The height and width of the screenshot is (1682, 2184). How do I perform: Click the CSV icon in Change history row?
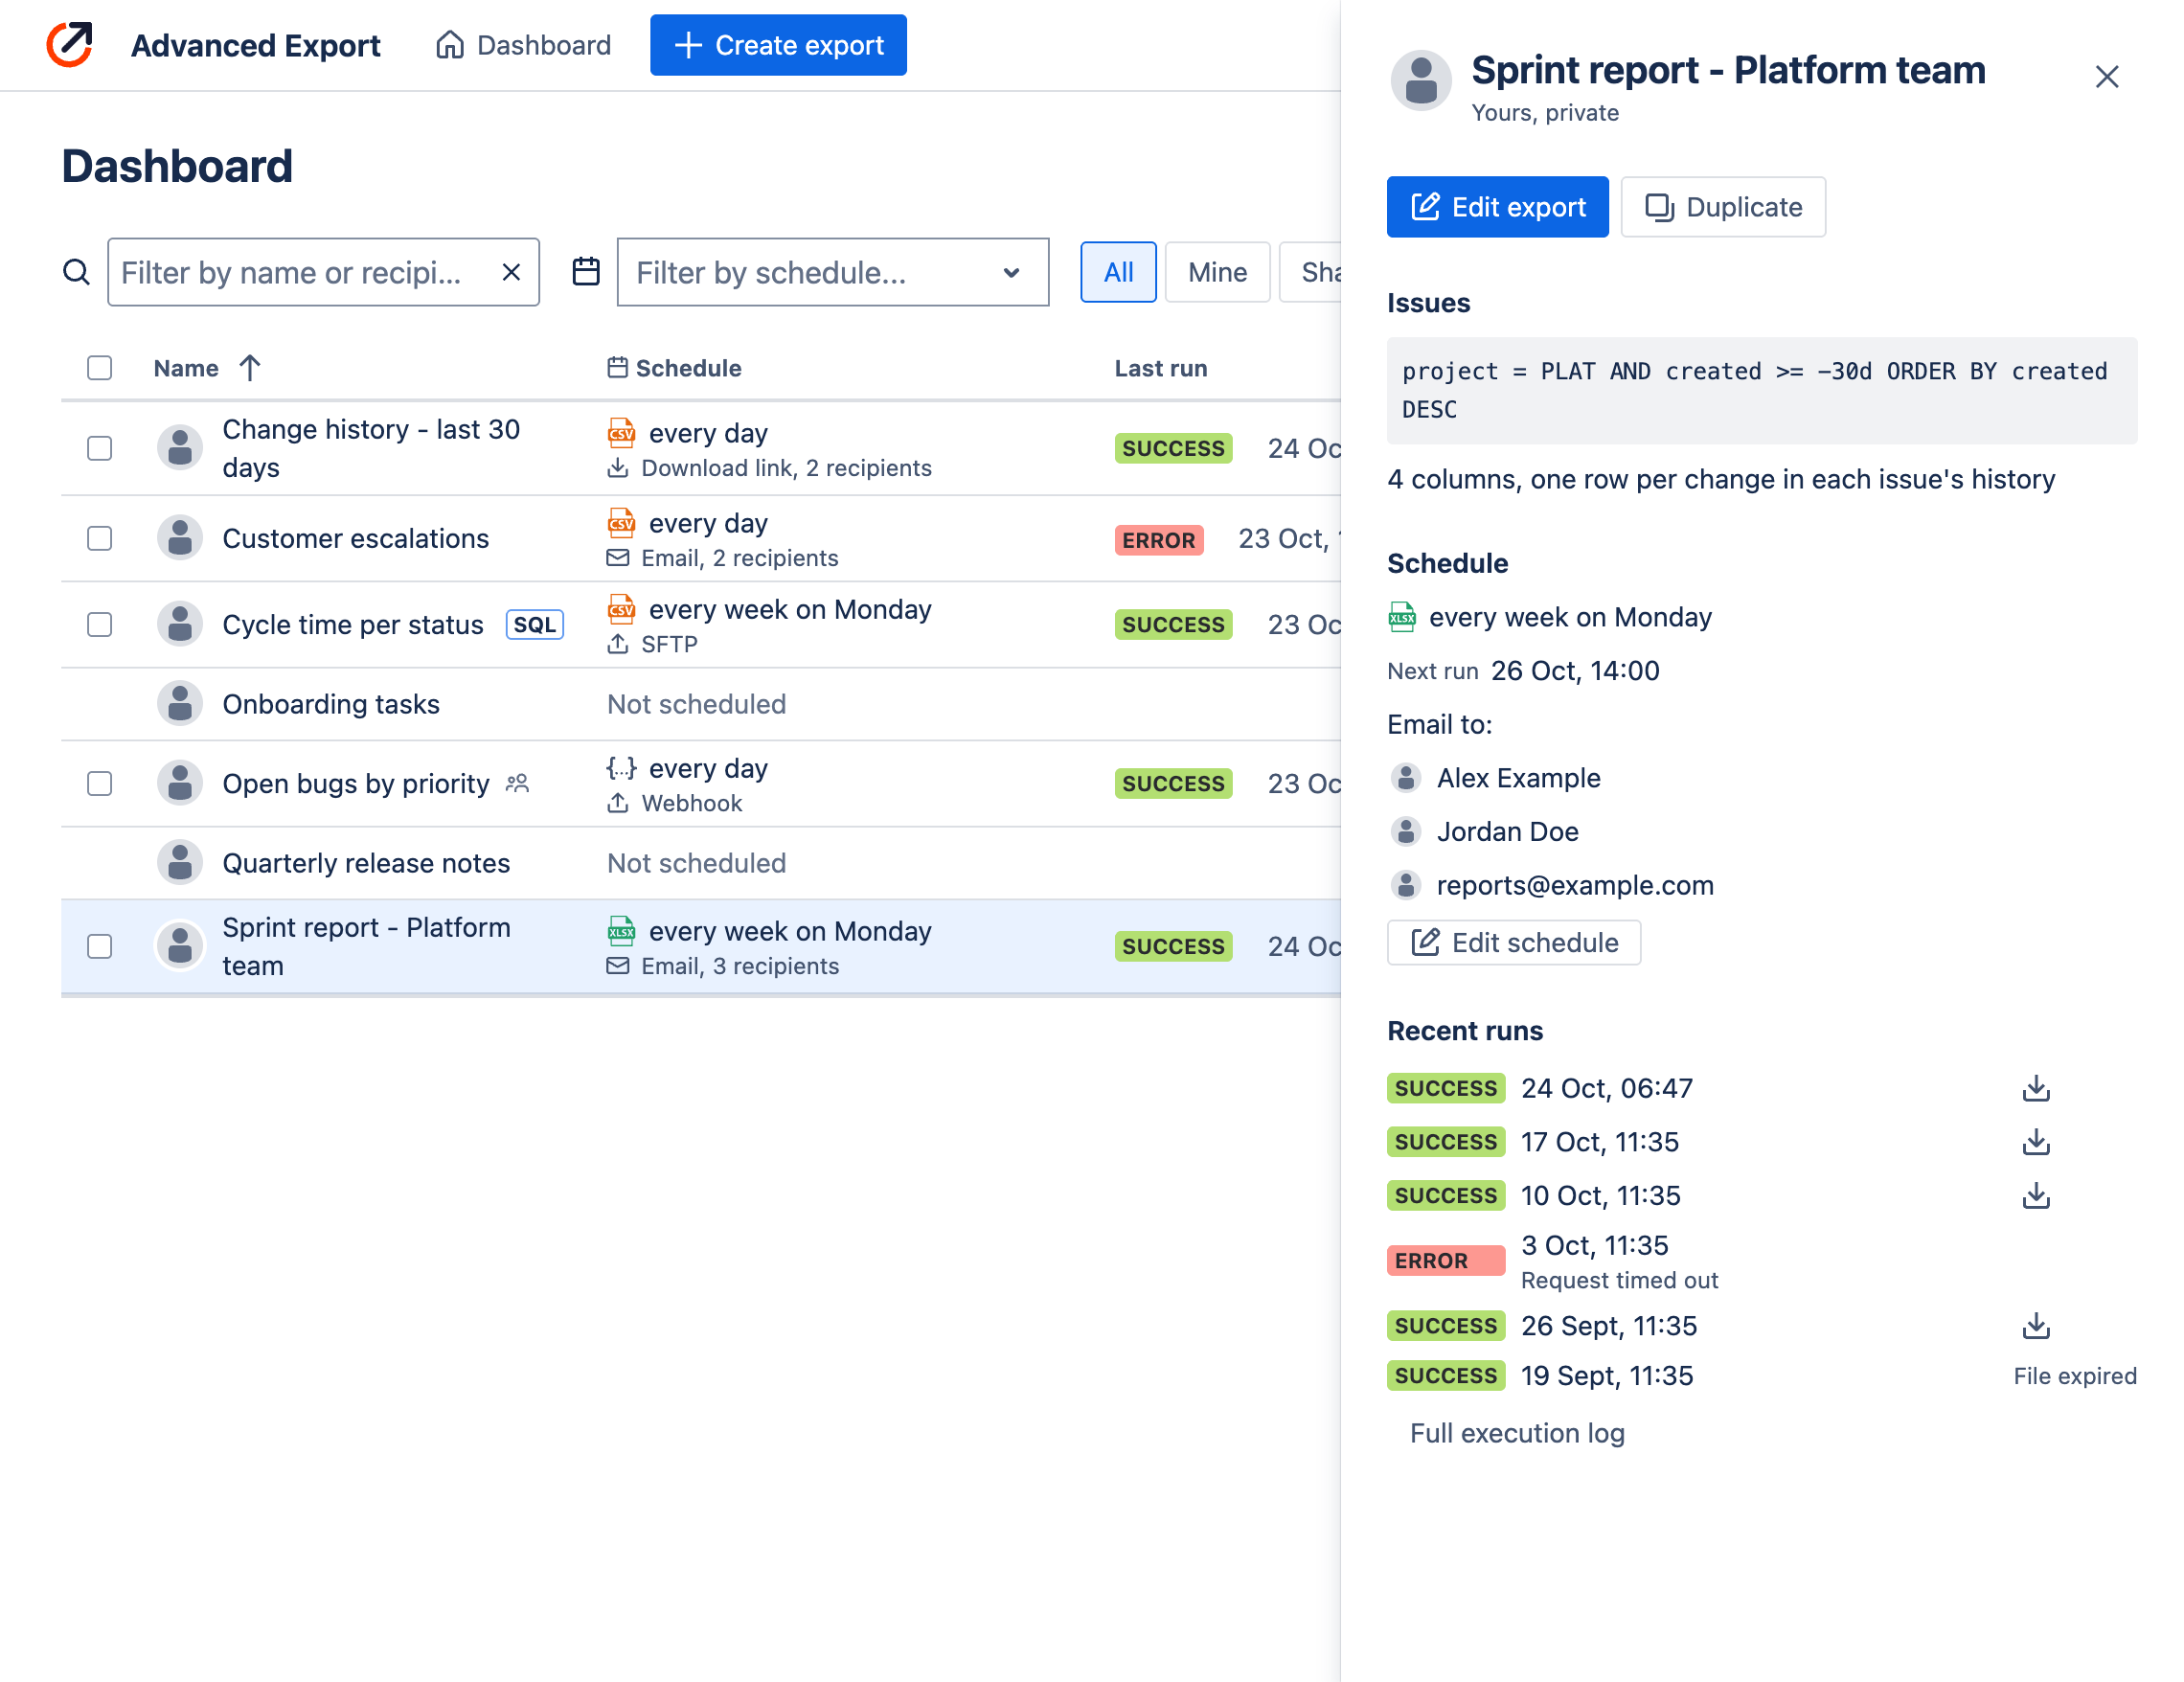point(621,433)
